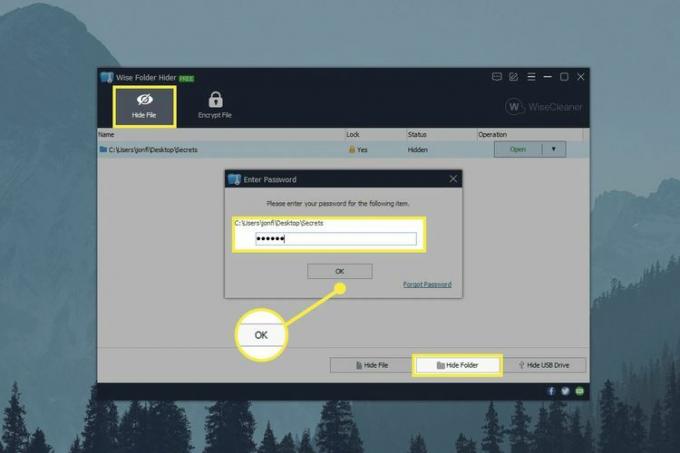Click inside the password input field
The width and height of the screenshot is (680, 453).
(336, 238)
